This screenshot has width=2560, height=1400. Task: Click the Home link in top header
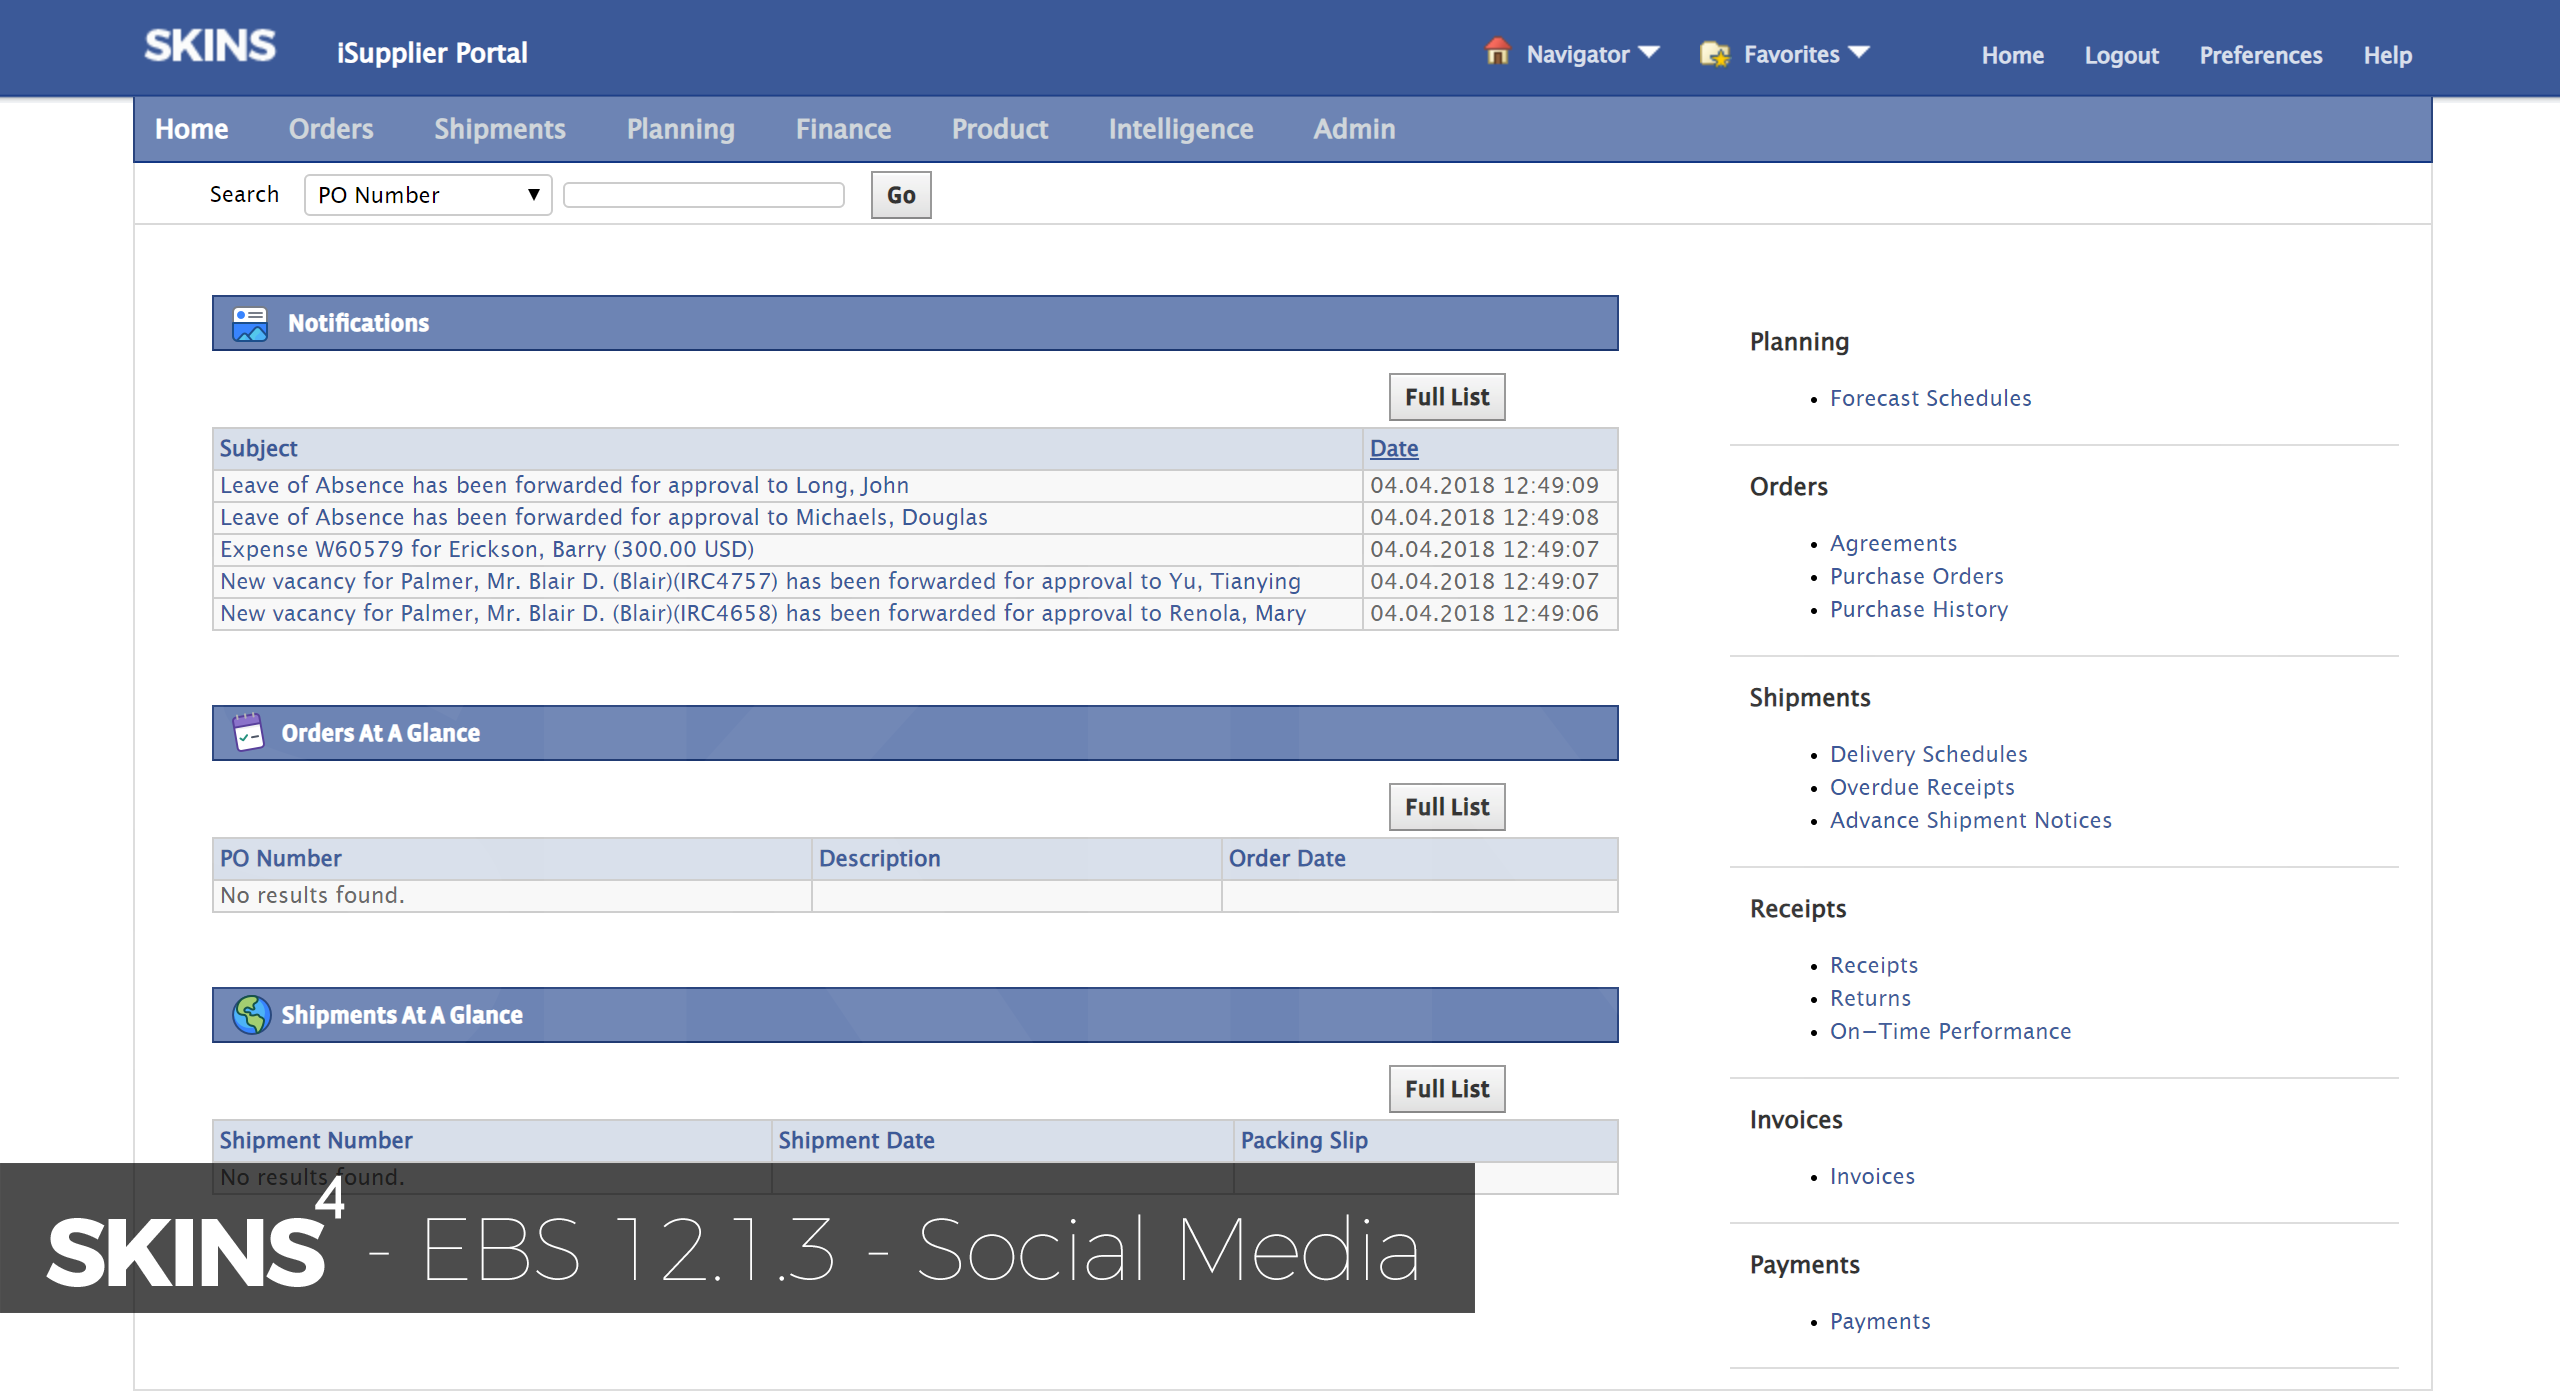(2013, 55)
